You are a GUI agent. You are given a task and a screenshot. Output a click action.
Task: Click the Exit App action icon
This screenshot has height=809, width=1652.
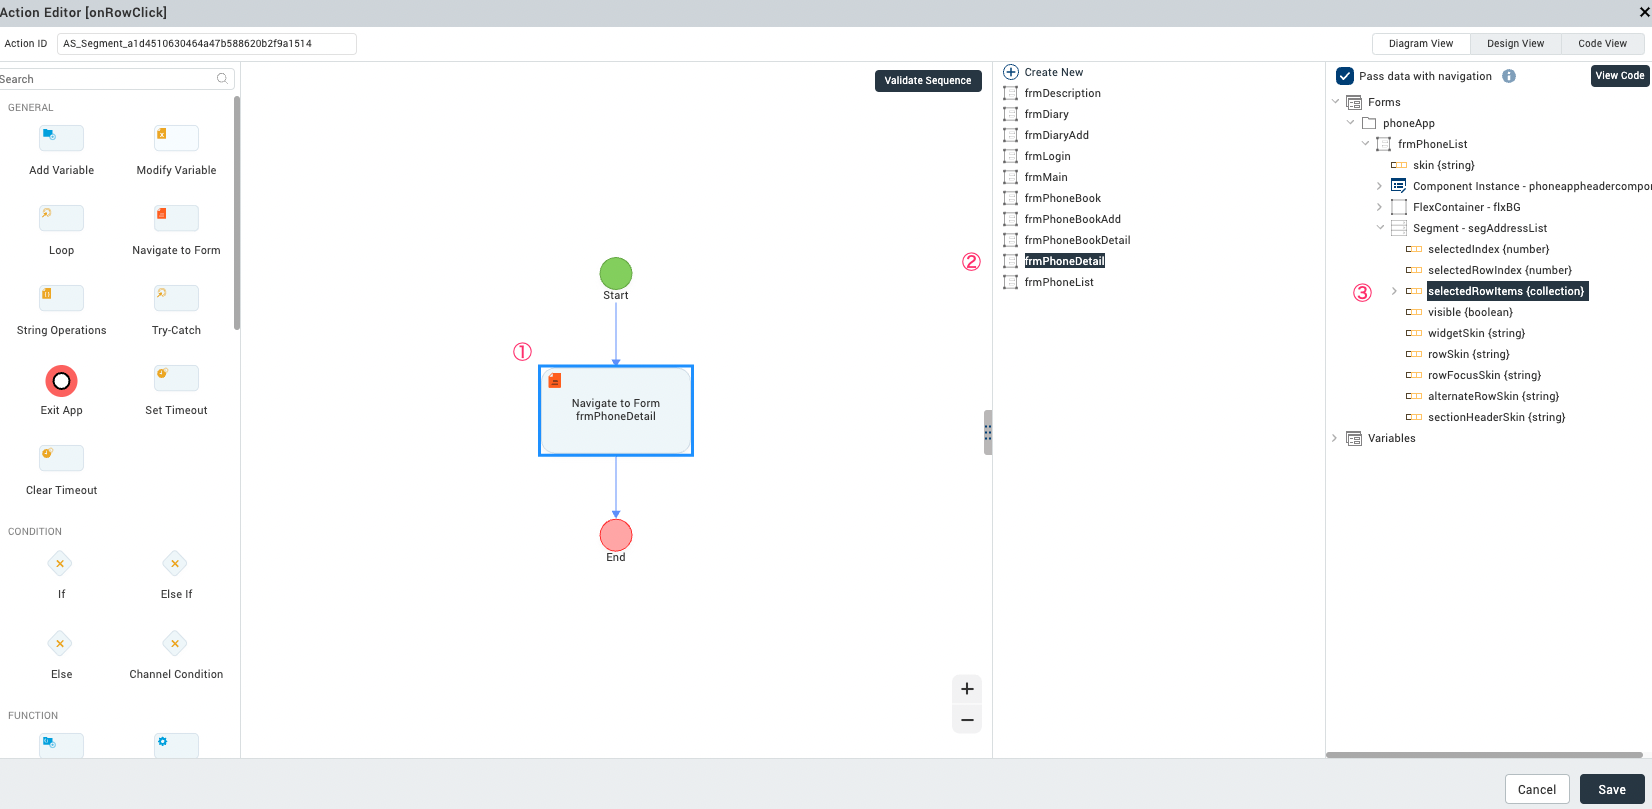pyautogui.click(x=61, y=381)
